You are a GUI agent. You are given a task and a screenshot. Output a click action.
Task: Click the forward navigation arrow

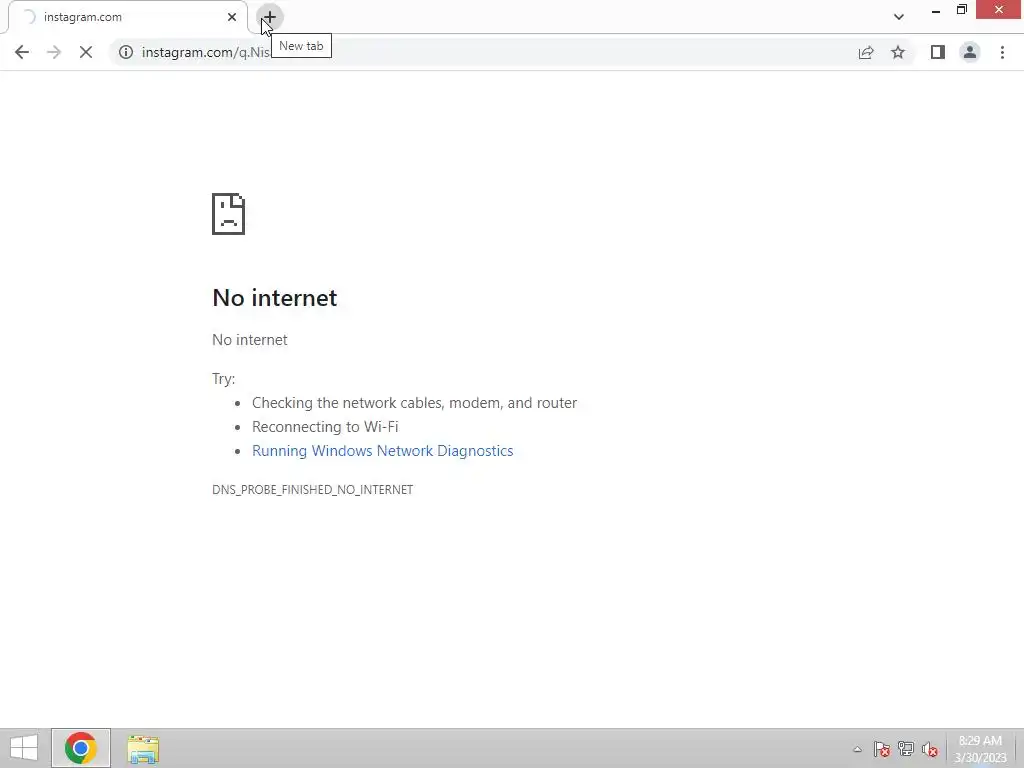coord(54,52)
